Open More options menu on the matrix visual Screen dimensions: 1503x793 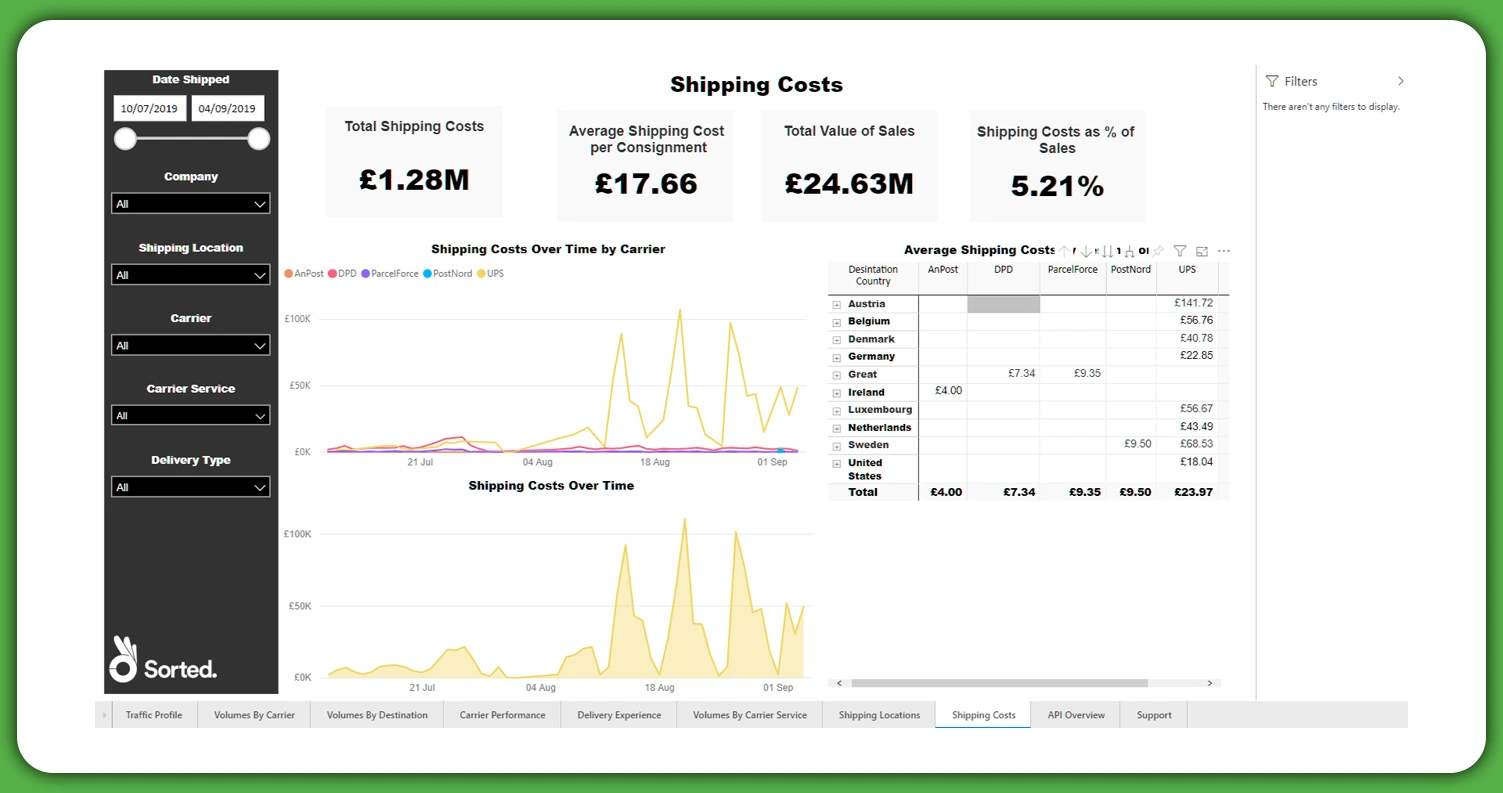tap(1223, 251)
